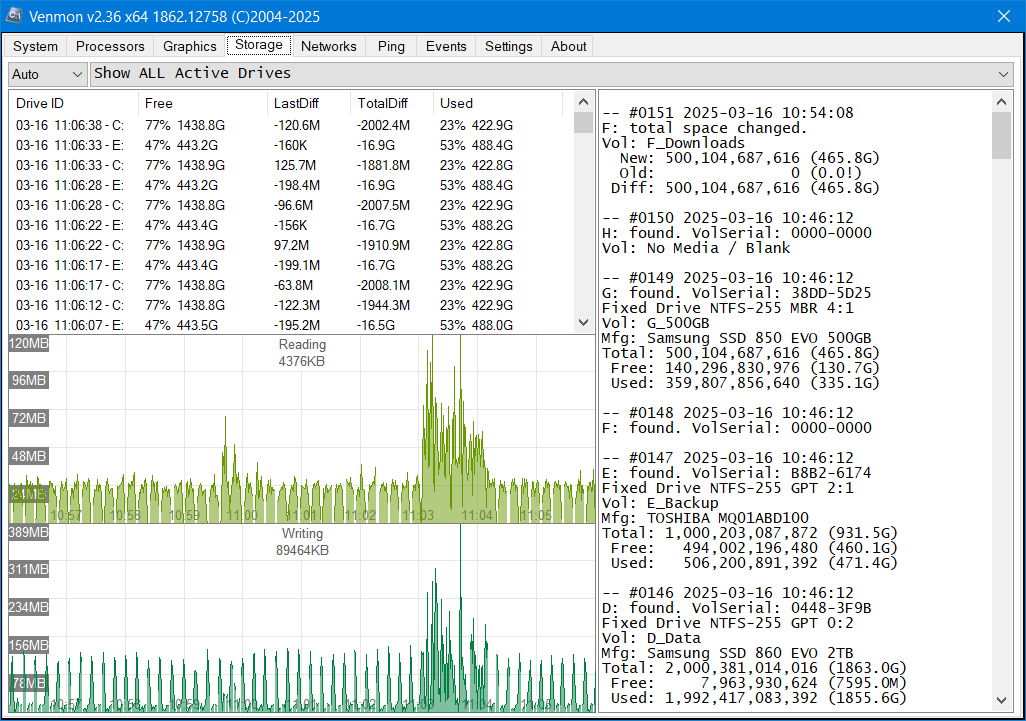Click the Reading graph title label

click(x=302, y=344)
